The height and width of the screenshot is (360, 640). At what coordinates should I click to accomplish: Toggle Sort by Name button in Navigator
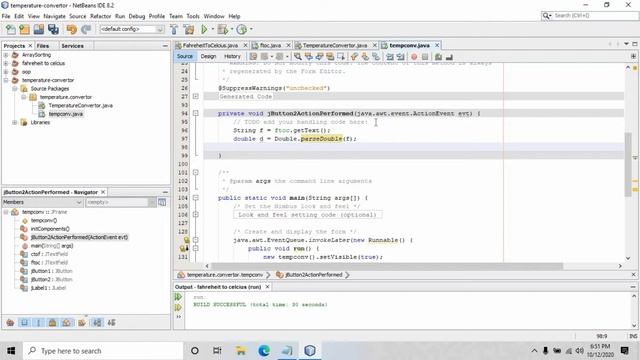click(x=97, y=323)
